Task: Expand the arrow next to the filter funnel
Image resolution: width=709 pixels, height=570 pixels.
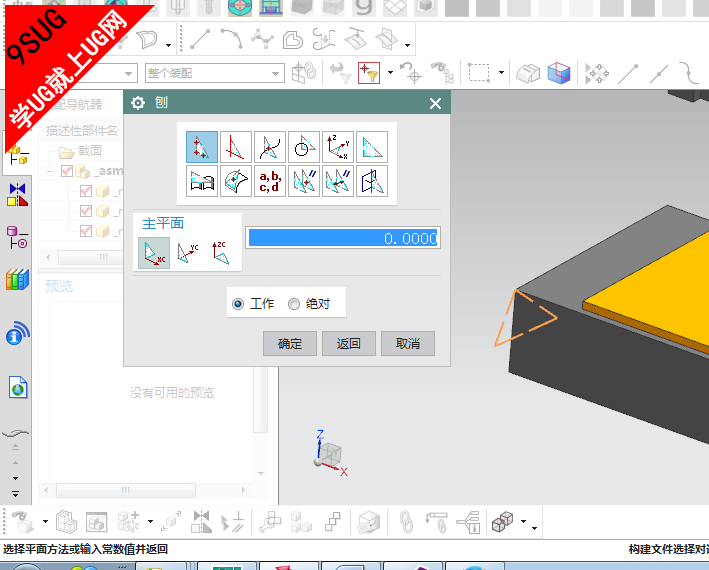Action: click(x=390, y=72)
